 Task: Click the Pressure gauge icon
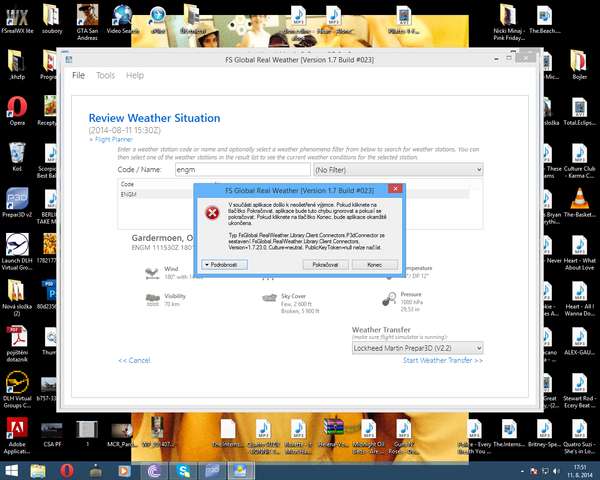click(388, 299)
